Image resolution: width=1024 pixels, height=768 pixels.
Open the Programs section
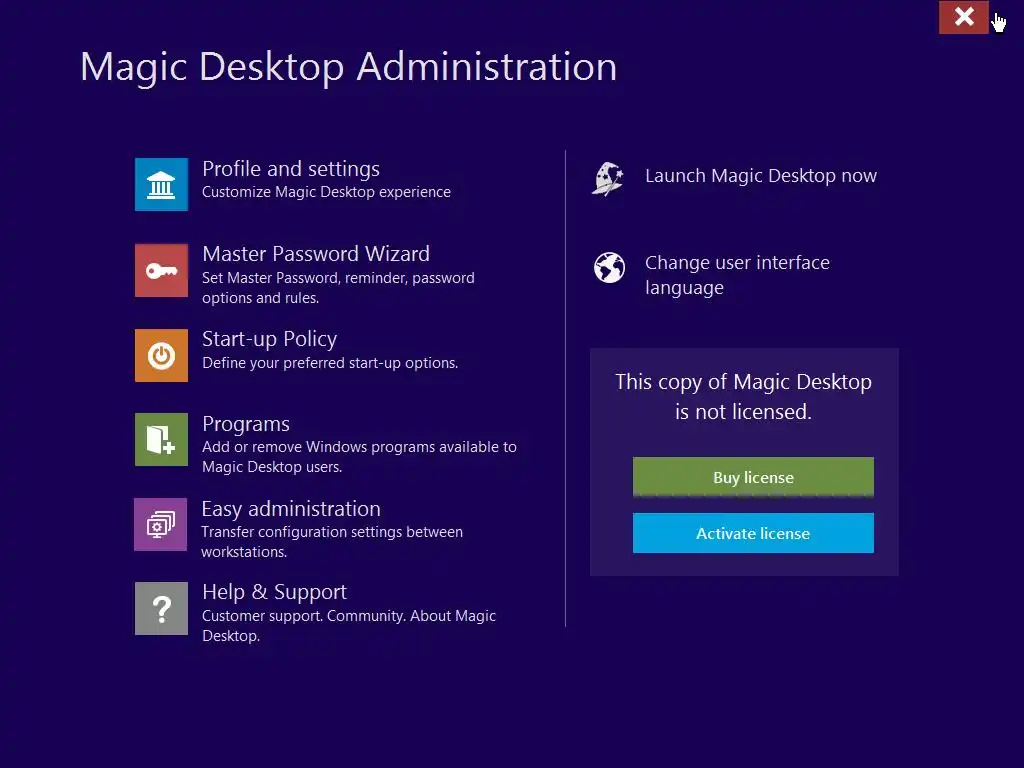[246, 424]
